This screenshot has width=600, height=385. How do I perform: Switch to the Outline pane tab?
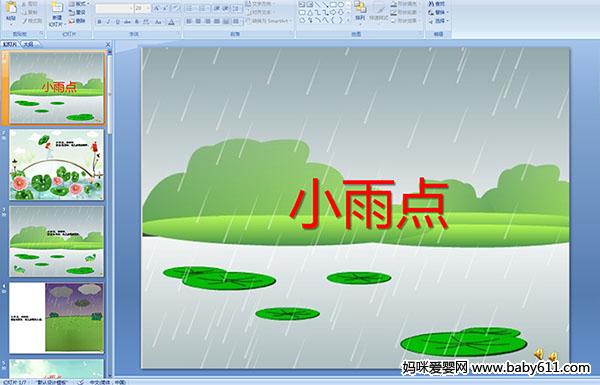click(28, 44)
